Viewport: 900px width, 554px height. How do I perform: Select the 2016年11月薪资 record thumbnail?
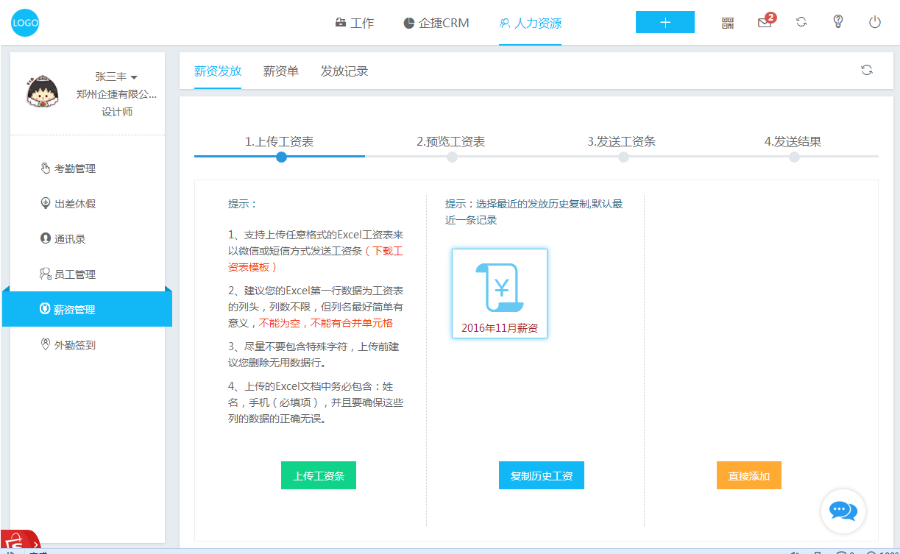coord(499,293)
